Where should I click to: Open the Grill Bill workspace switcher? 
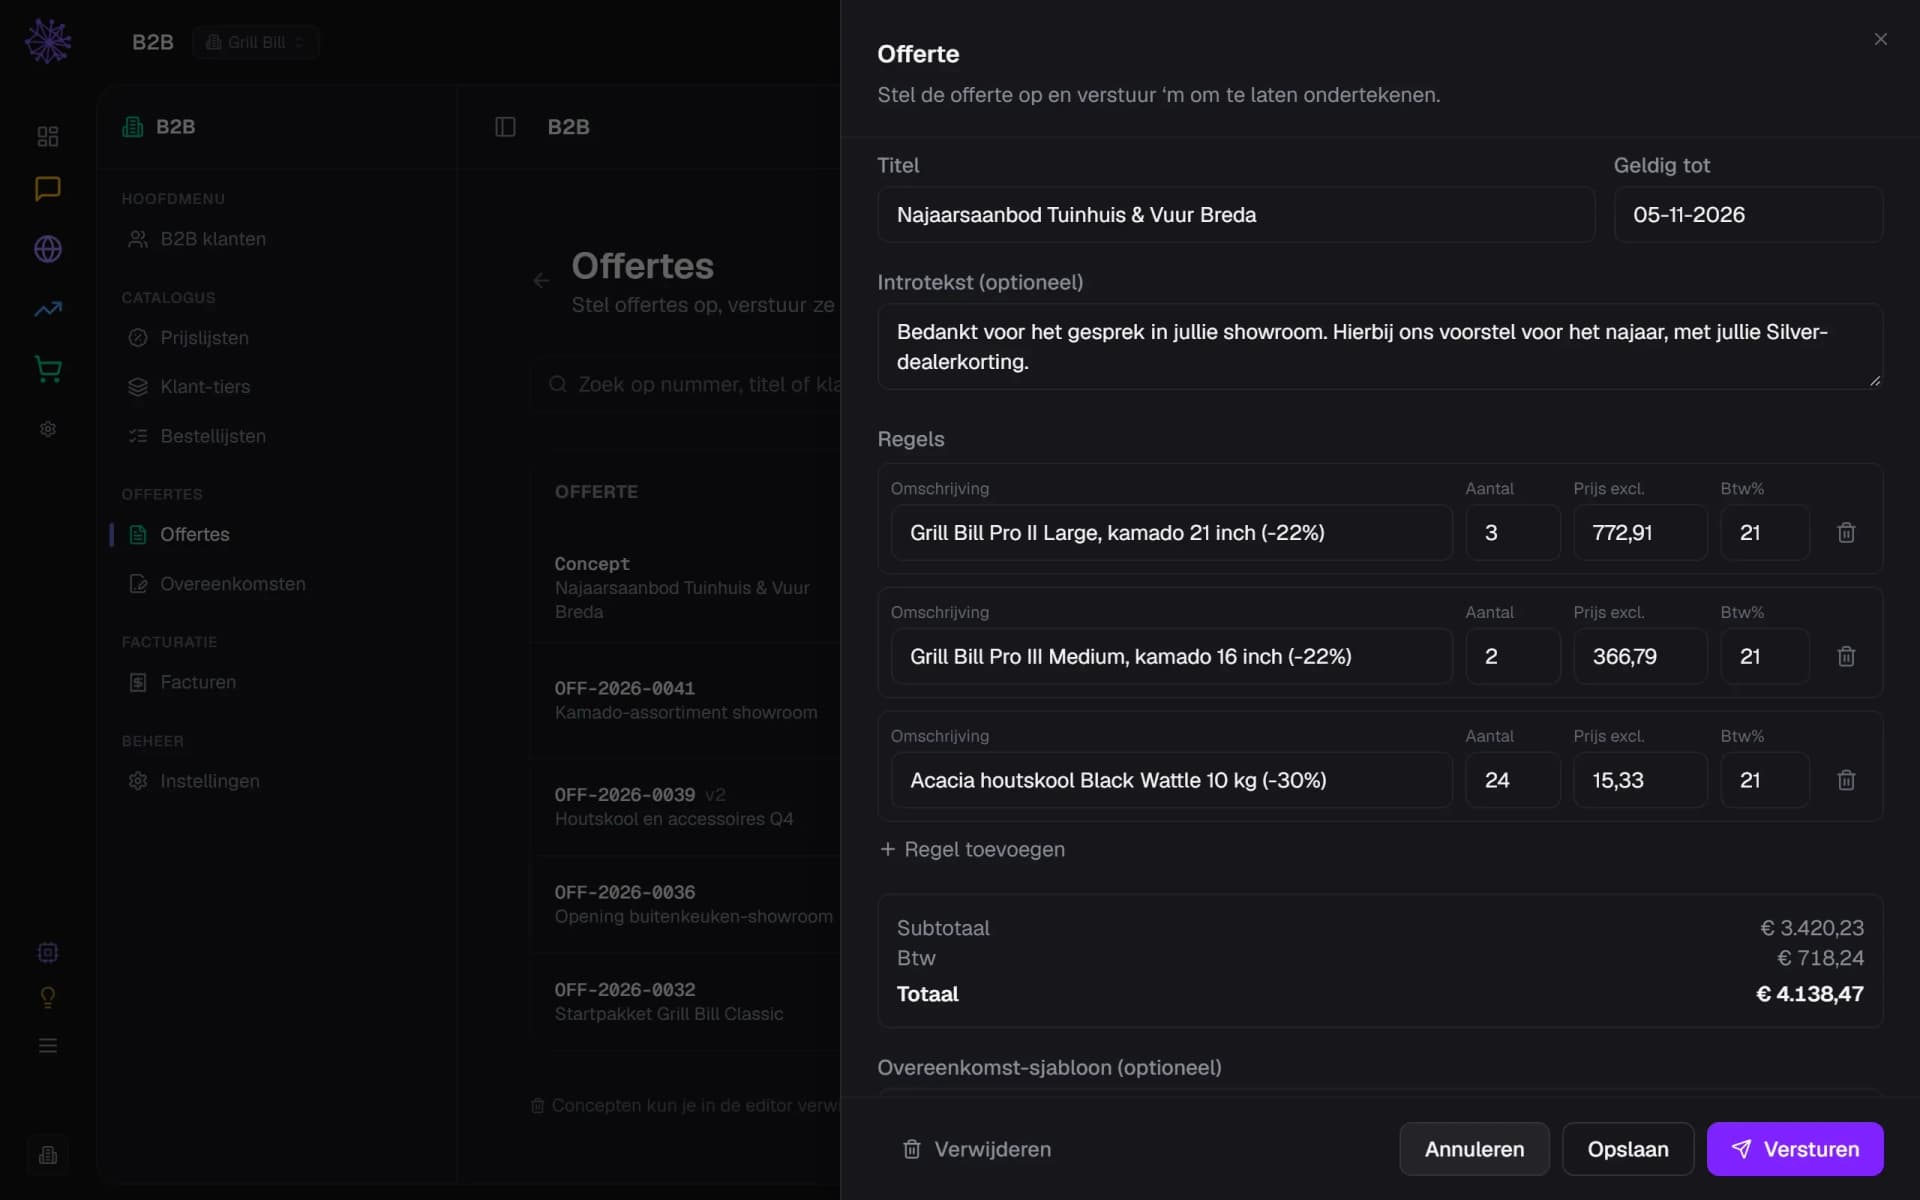pos(256,42)
